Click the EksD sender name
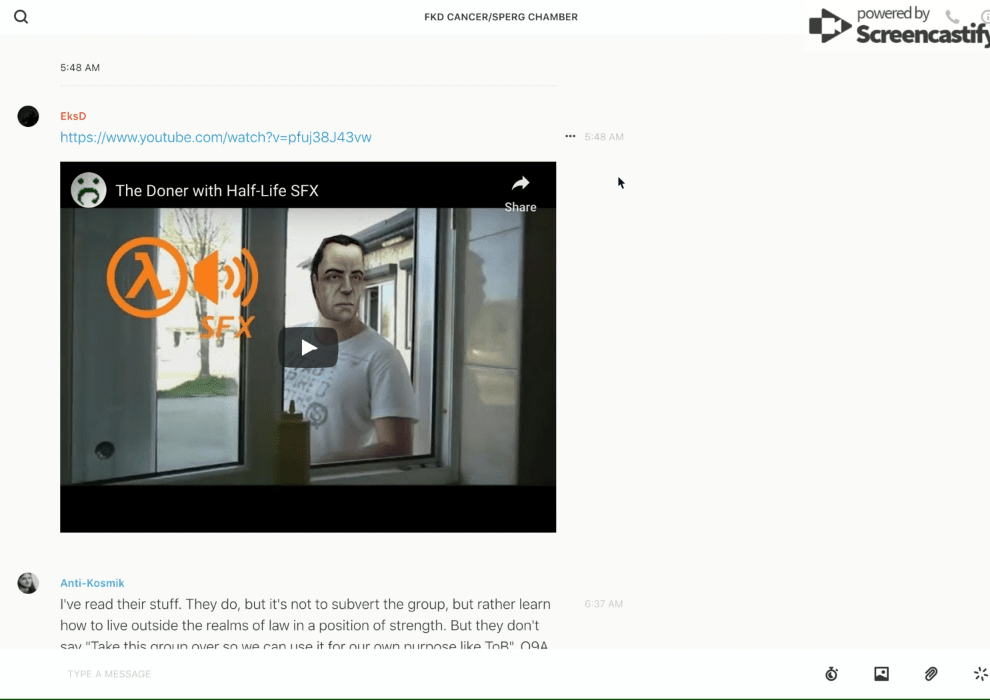Viewport: 990px width, 700px height. [x=73, y=116]
